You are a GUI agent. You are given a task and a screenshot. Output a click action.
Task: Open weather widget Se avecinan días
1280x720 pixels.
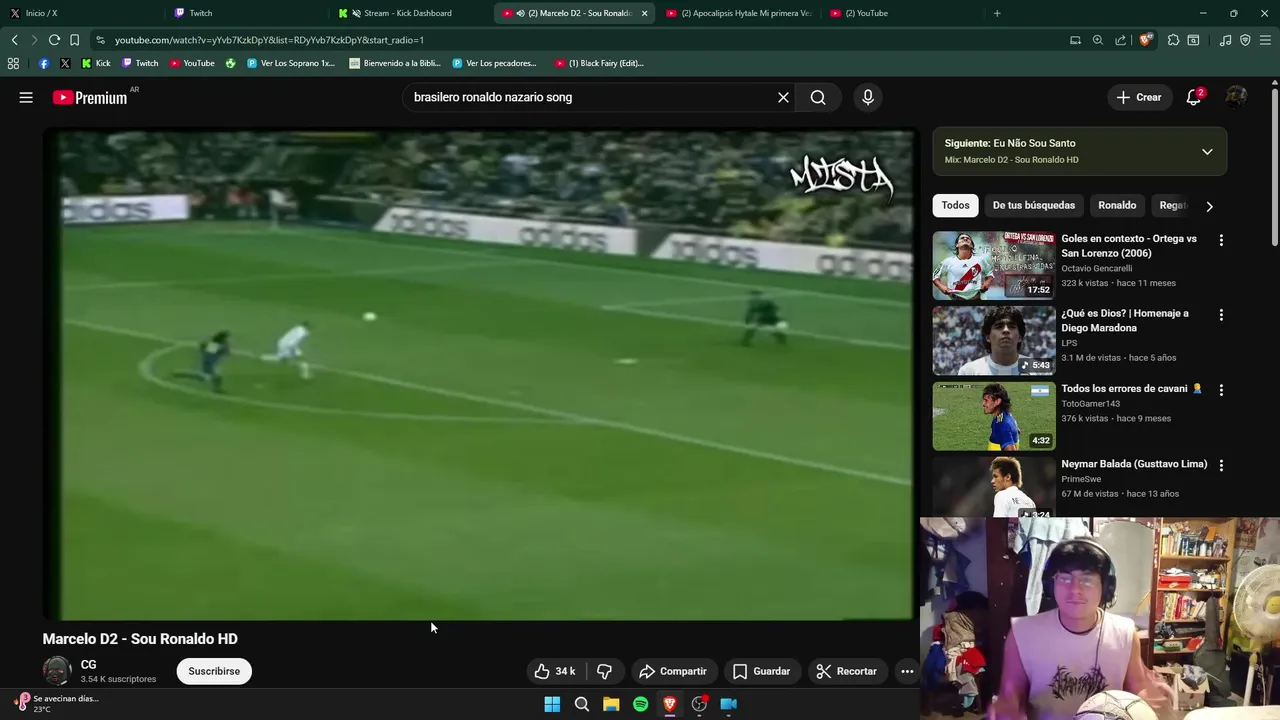(58, 703)
